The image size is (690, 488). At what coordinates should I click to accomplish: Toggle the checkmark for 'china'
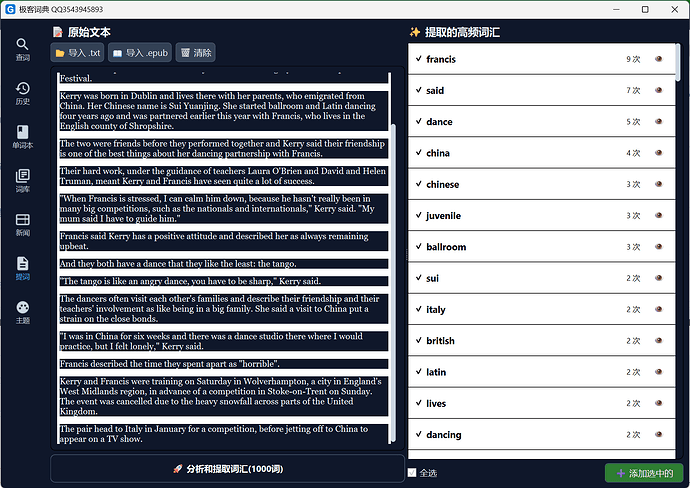click(x=418, y=153)
